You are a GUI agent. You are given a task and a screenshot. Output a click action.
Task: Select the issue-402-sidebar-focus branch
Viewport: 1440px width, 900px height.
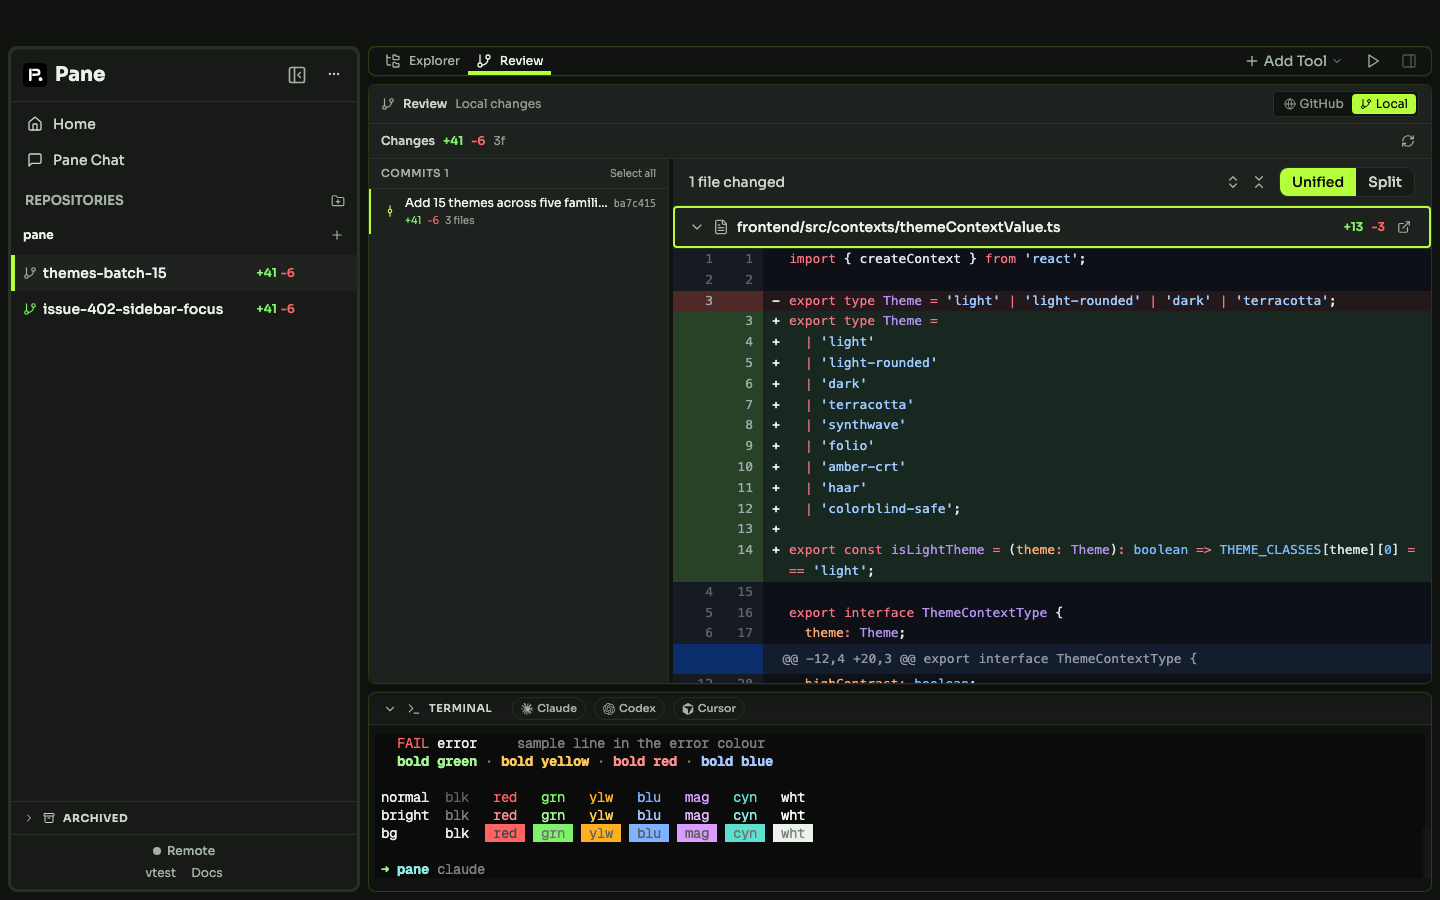[184, 309]
